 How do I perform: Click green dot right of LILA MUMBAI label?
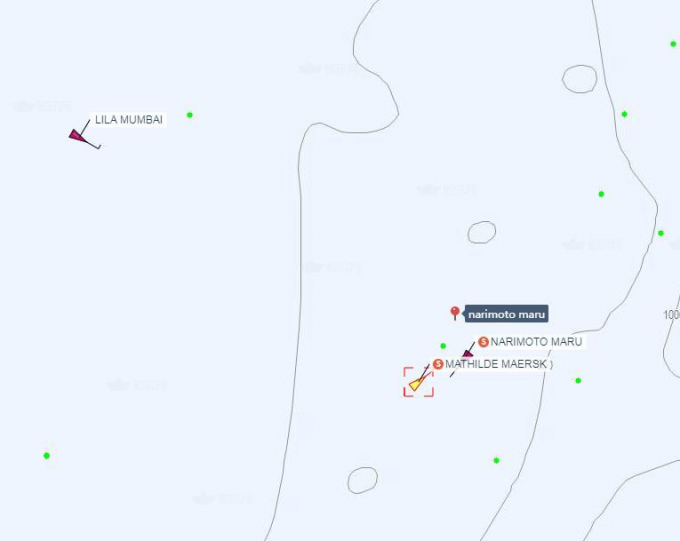[190, 115]
